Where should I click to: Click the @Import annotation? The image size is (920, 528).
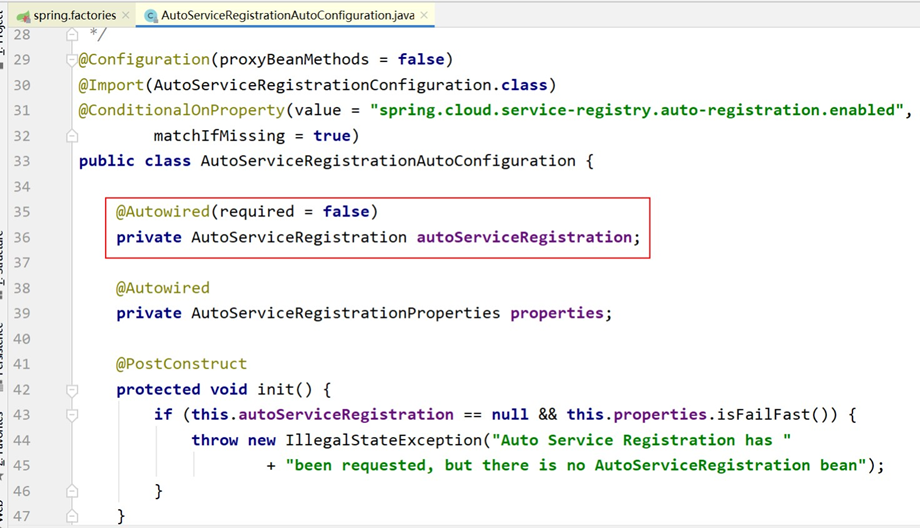coord(111,85)
